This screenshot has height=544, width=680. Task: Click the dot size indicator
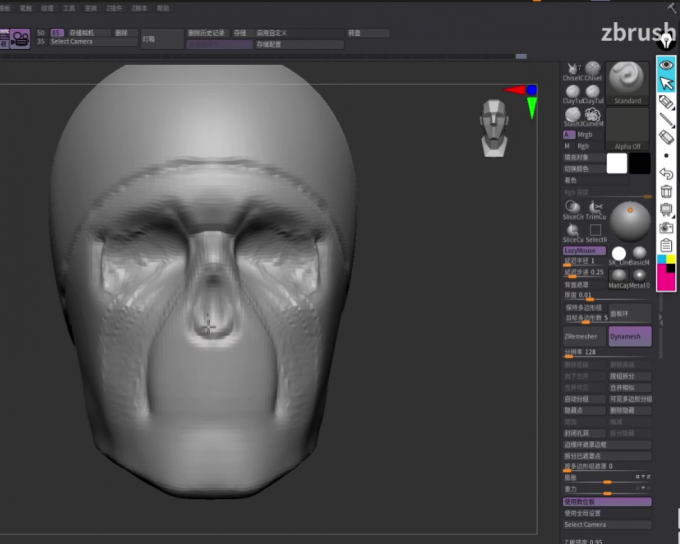tap(666, 155)
